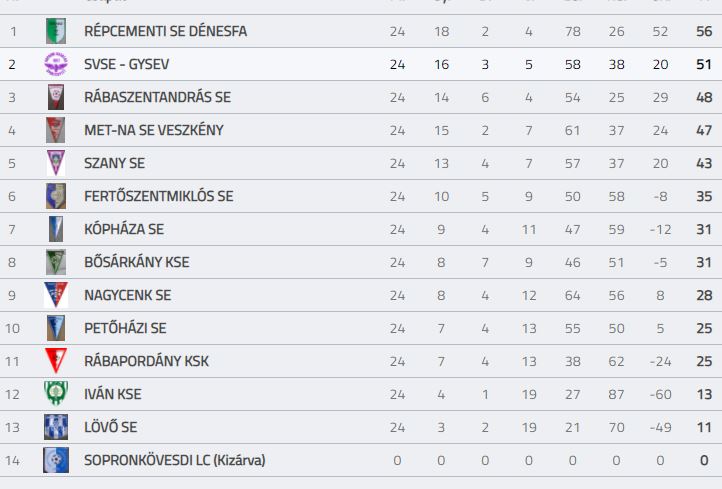Click the Szany SE pennant logo

pos(56,163)
